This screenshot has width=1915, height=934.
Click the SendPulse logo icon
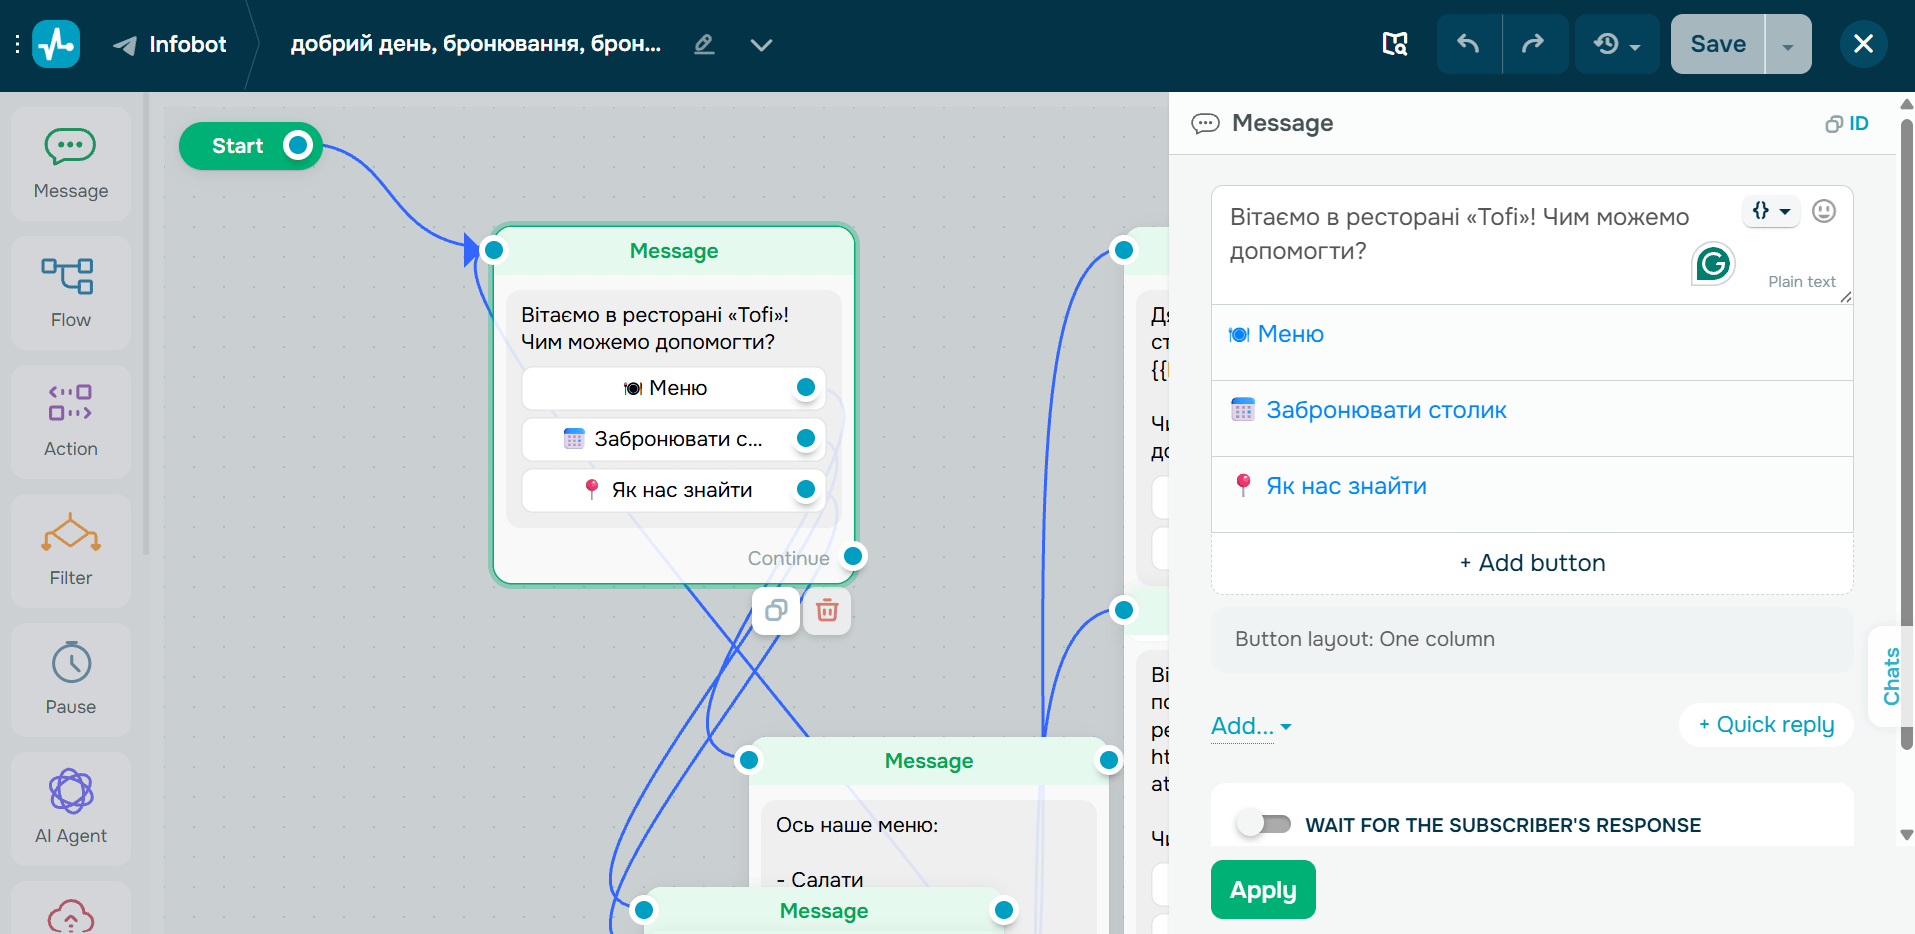tap(56, 44)
